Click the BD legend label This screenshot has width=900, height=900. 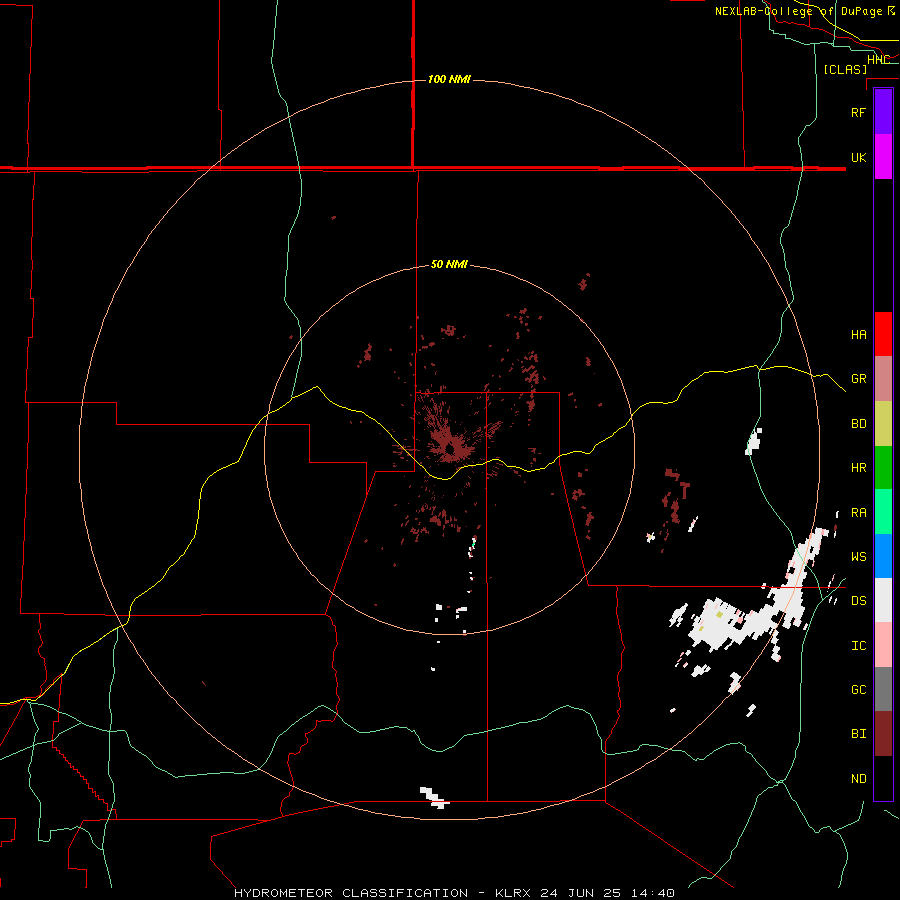click(x=859, y=424)
